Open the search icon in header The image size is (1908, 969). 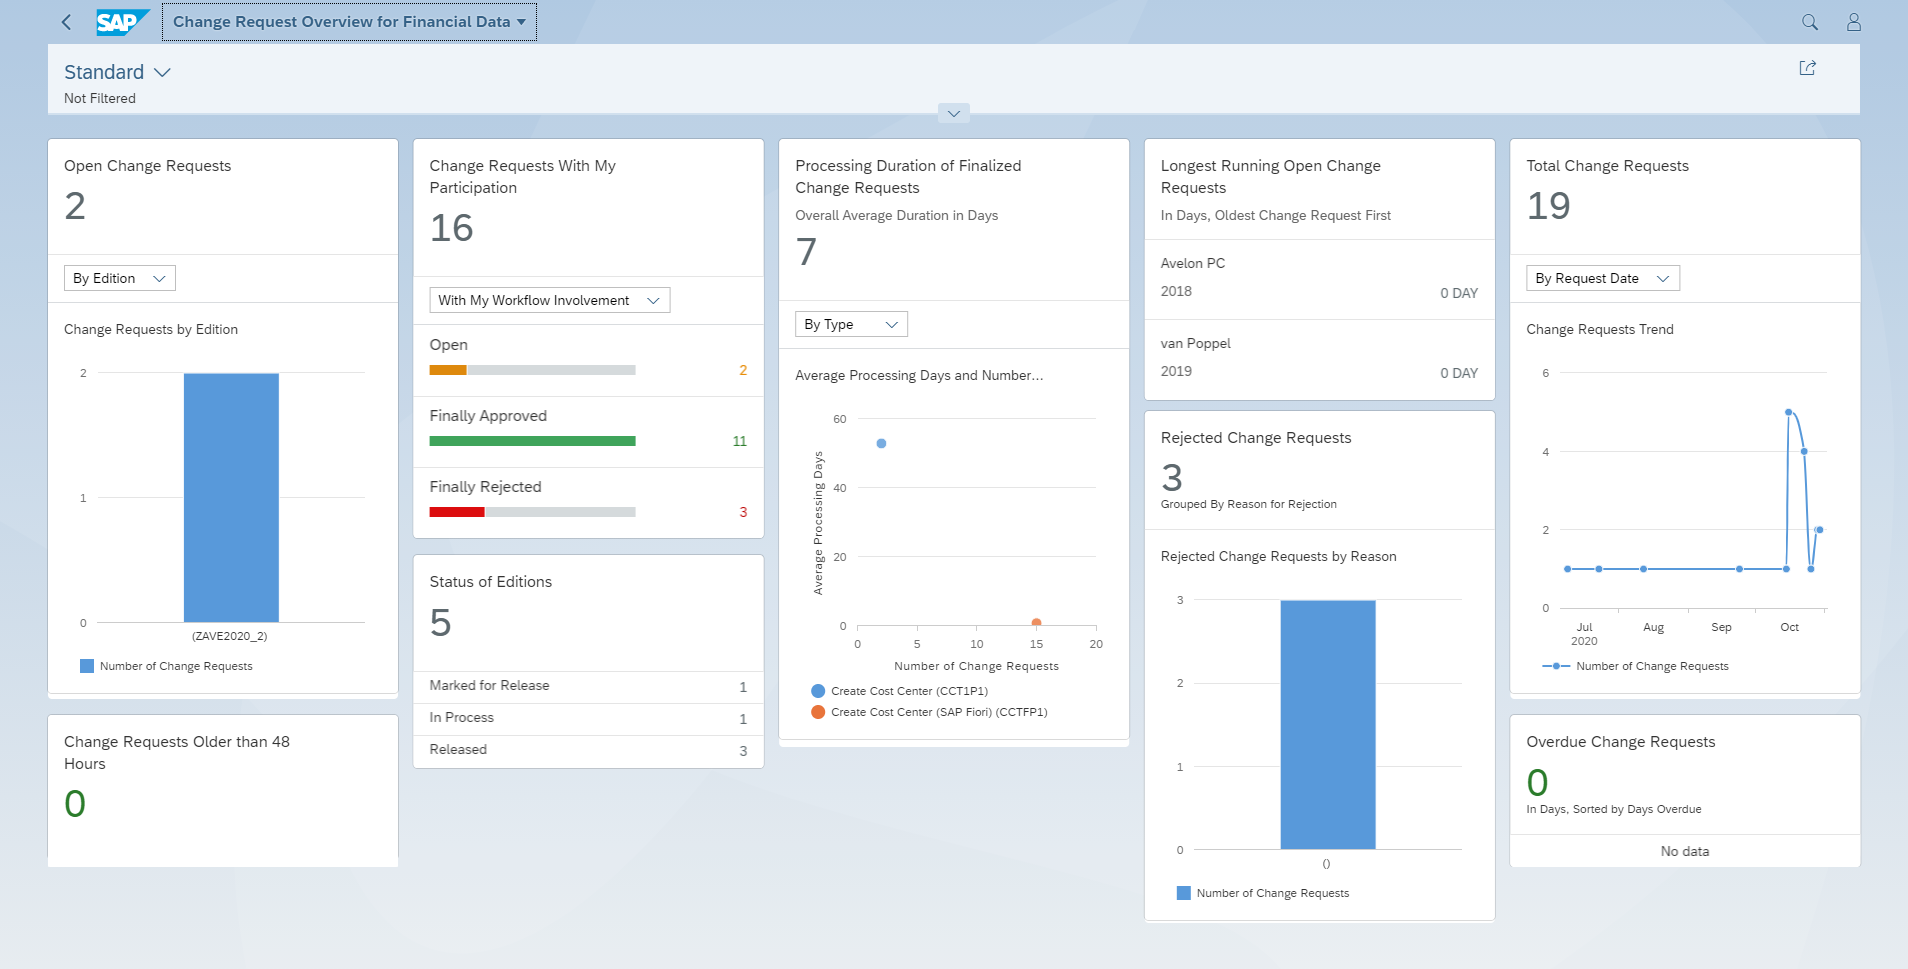(x=1809, y=22)
